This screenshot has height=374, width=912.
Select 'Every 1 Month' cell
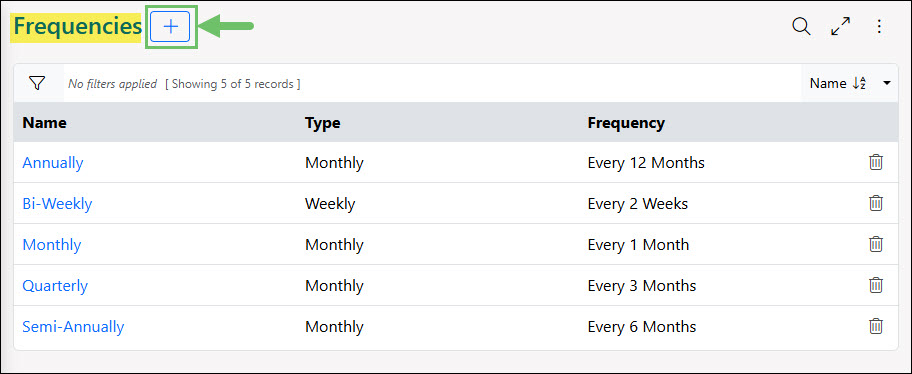click(x=638, y=244)
